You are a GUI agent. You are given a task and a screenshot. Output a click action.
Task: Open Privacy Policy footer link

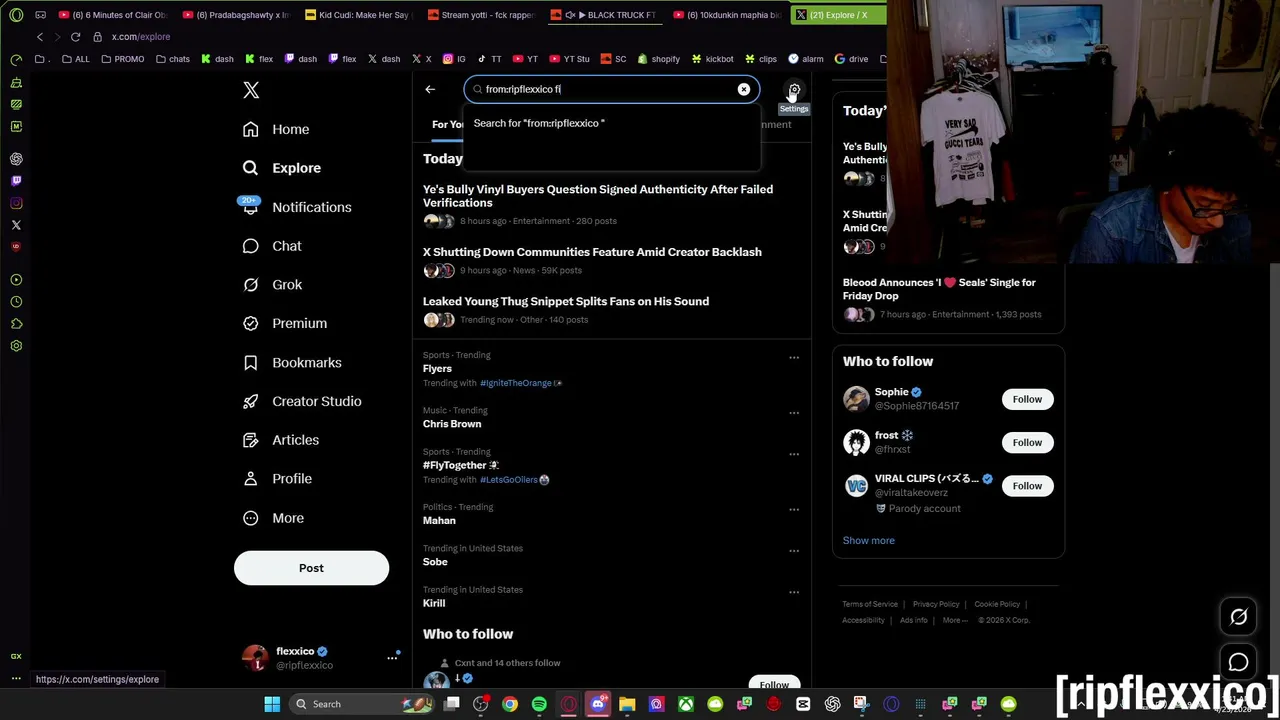[936, 604]
